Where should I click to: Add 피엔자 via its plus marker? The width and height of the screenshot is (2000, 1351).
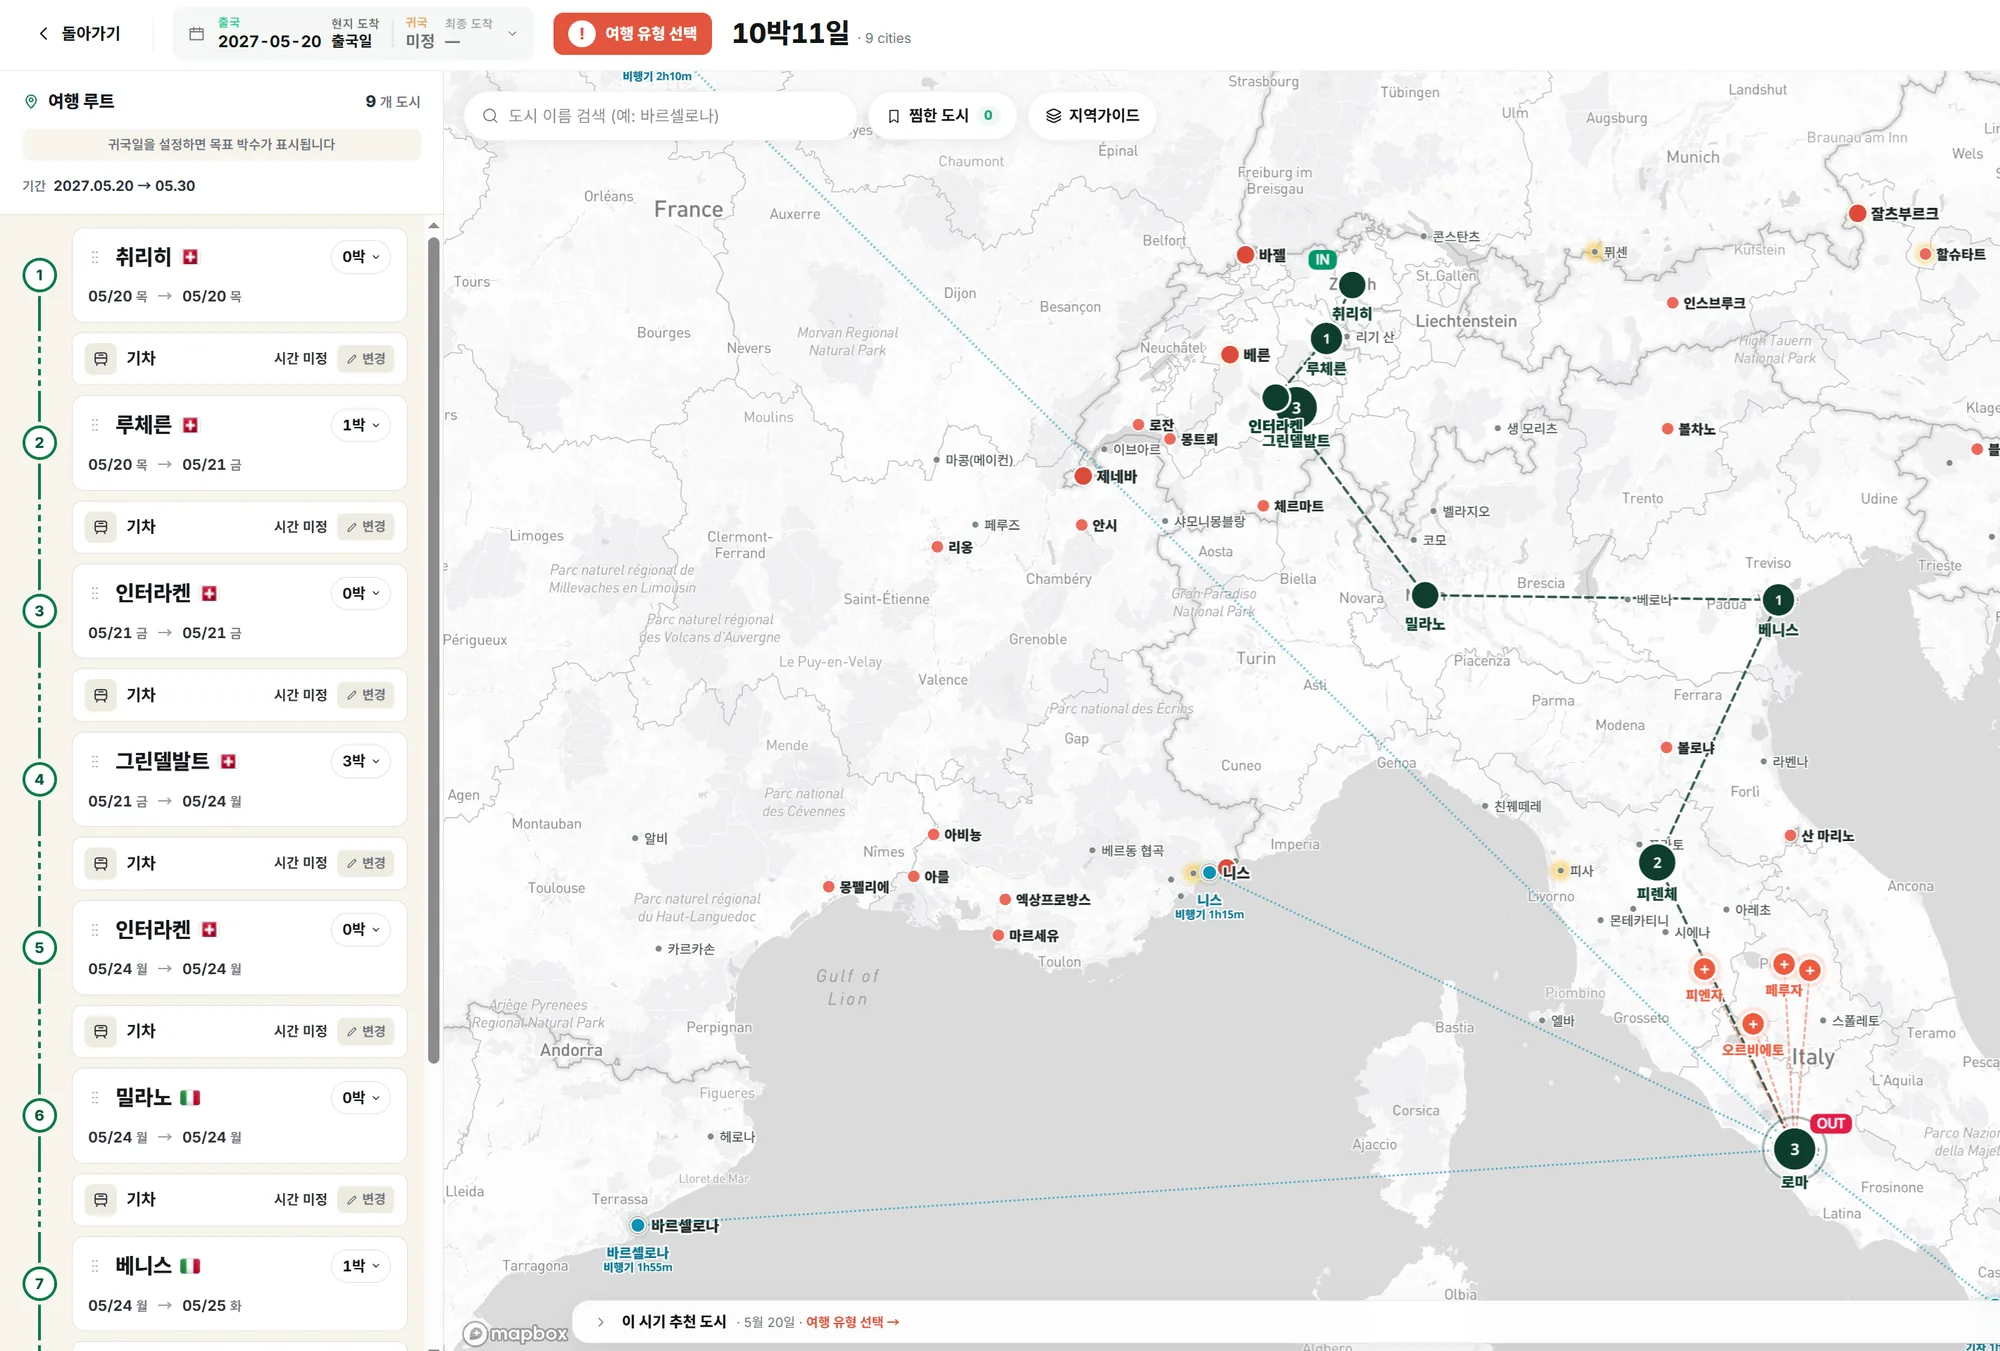pyautogui.click(x=1704, y=969)
